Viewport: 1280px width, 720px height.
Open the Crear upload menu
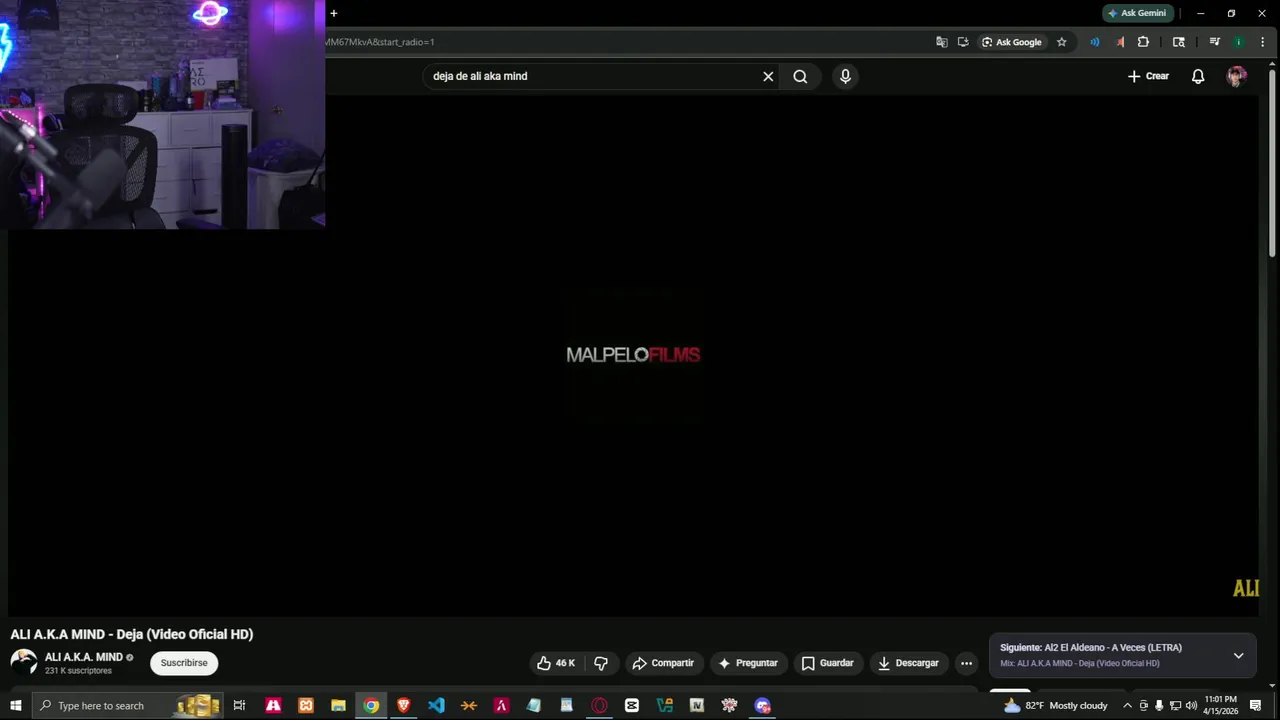1148,76
